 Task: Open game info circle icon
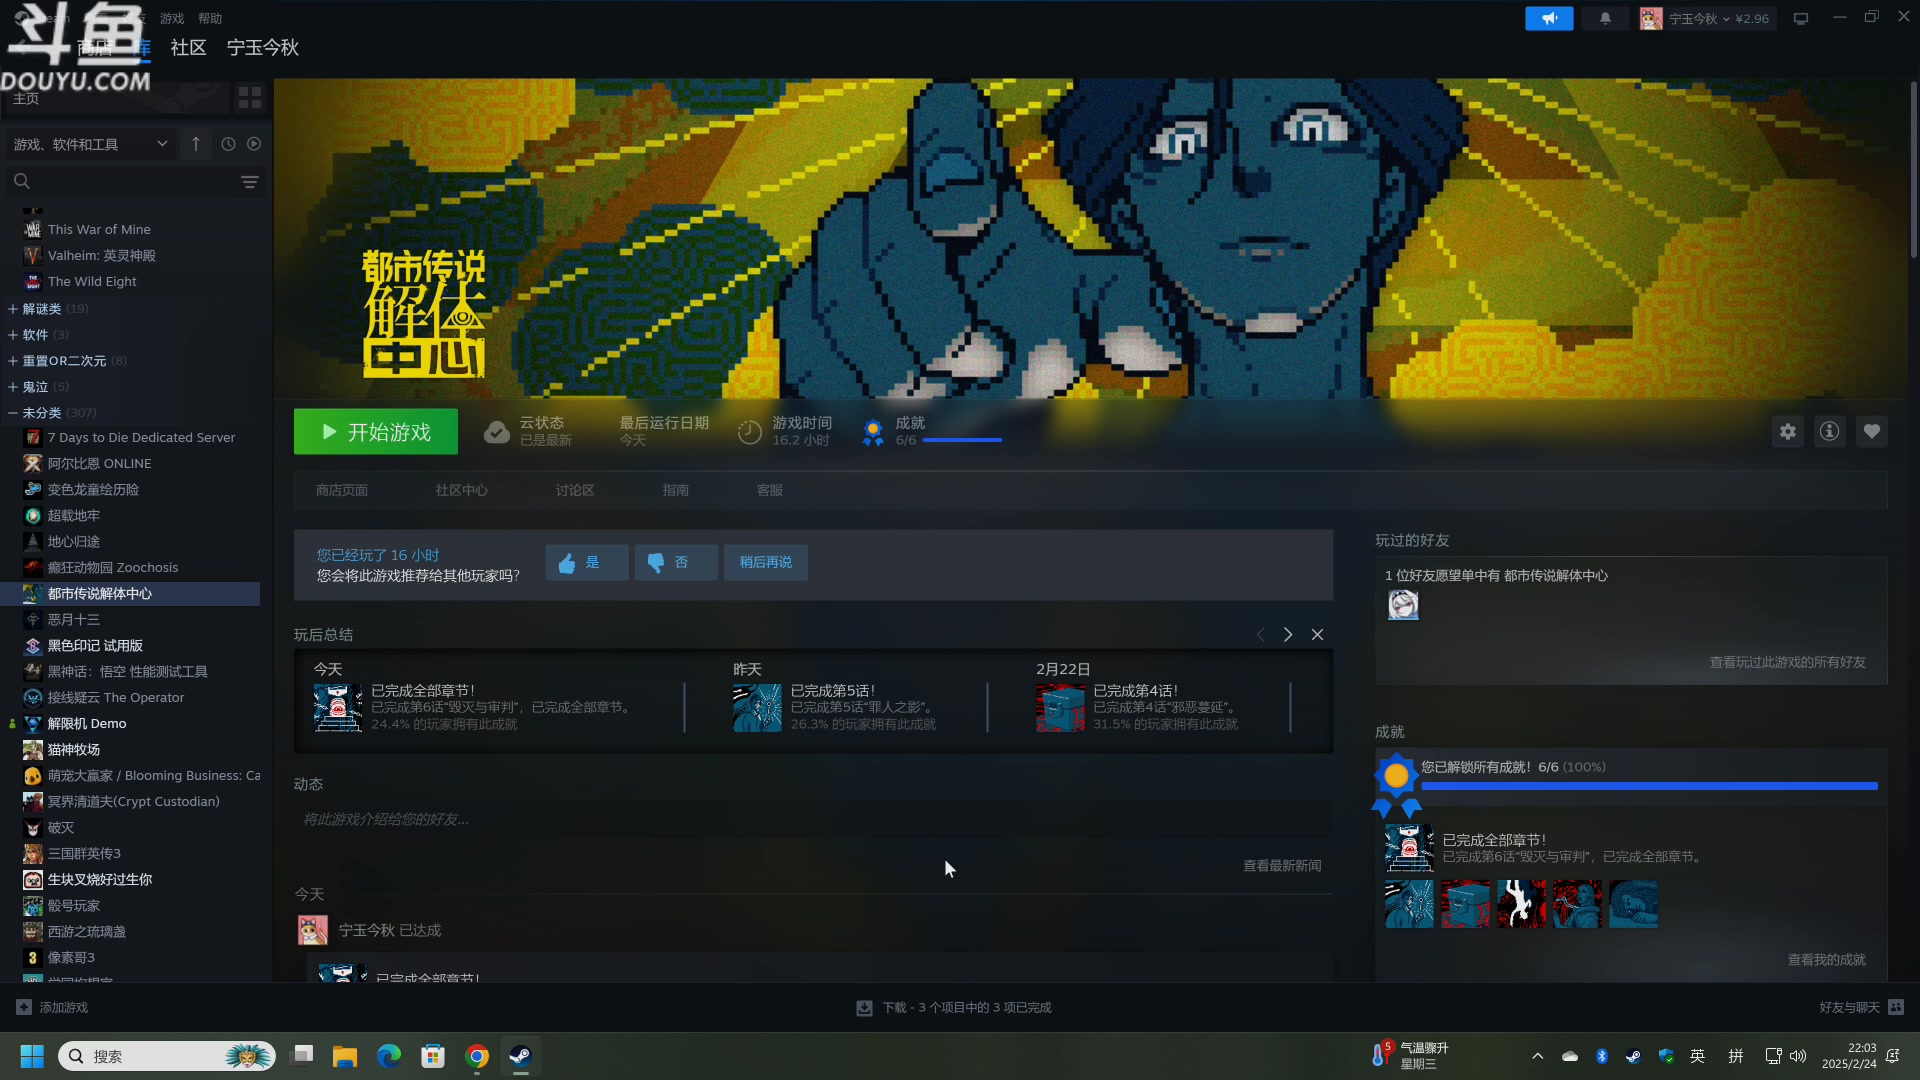pos(1829,432)
